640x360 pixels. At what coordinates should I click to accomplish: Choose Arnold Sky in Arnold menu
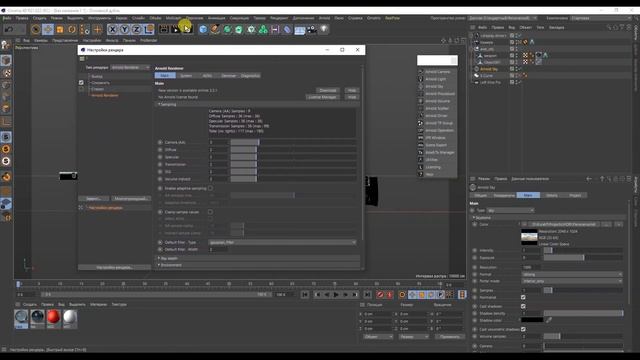click(434, 87)
